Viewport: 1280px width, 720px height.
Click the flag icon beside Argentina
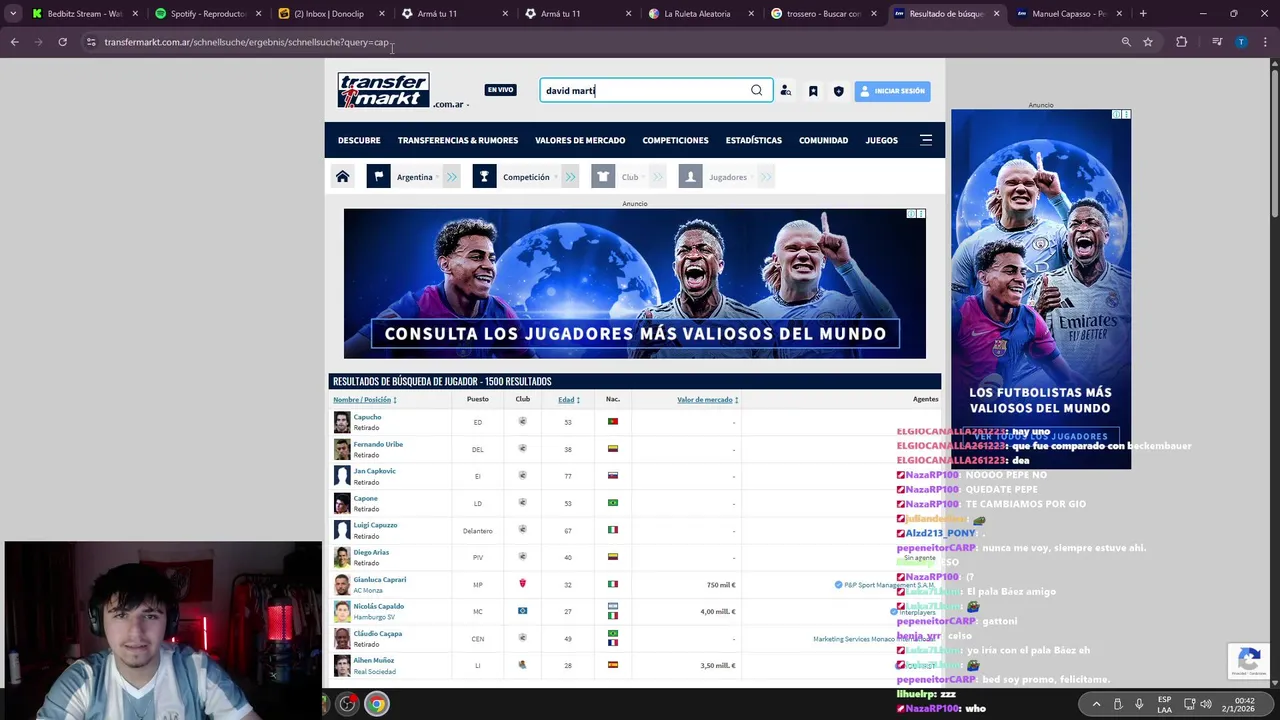pos(378,177)
